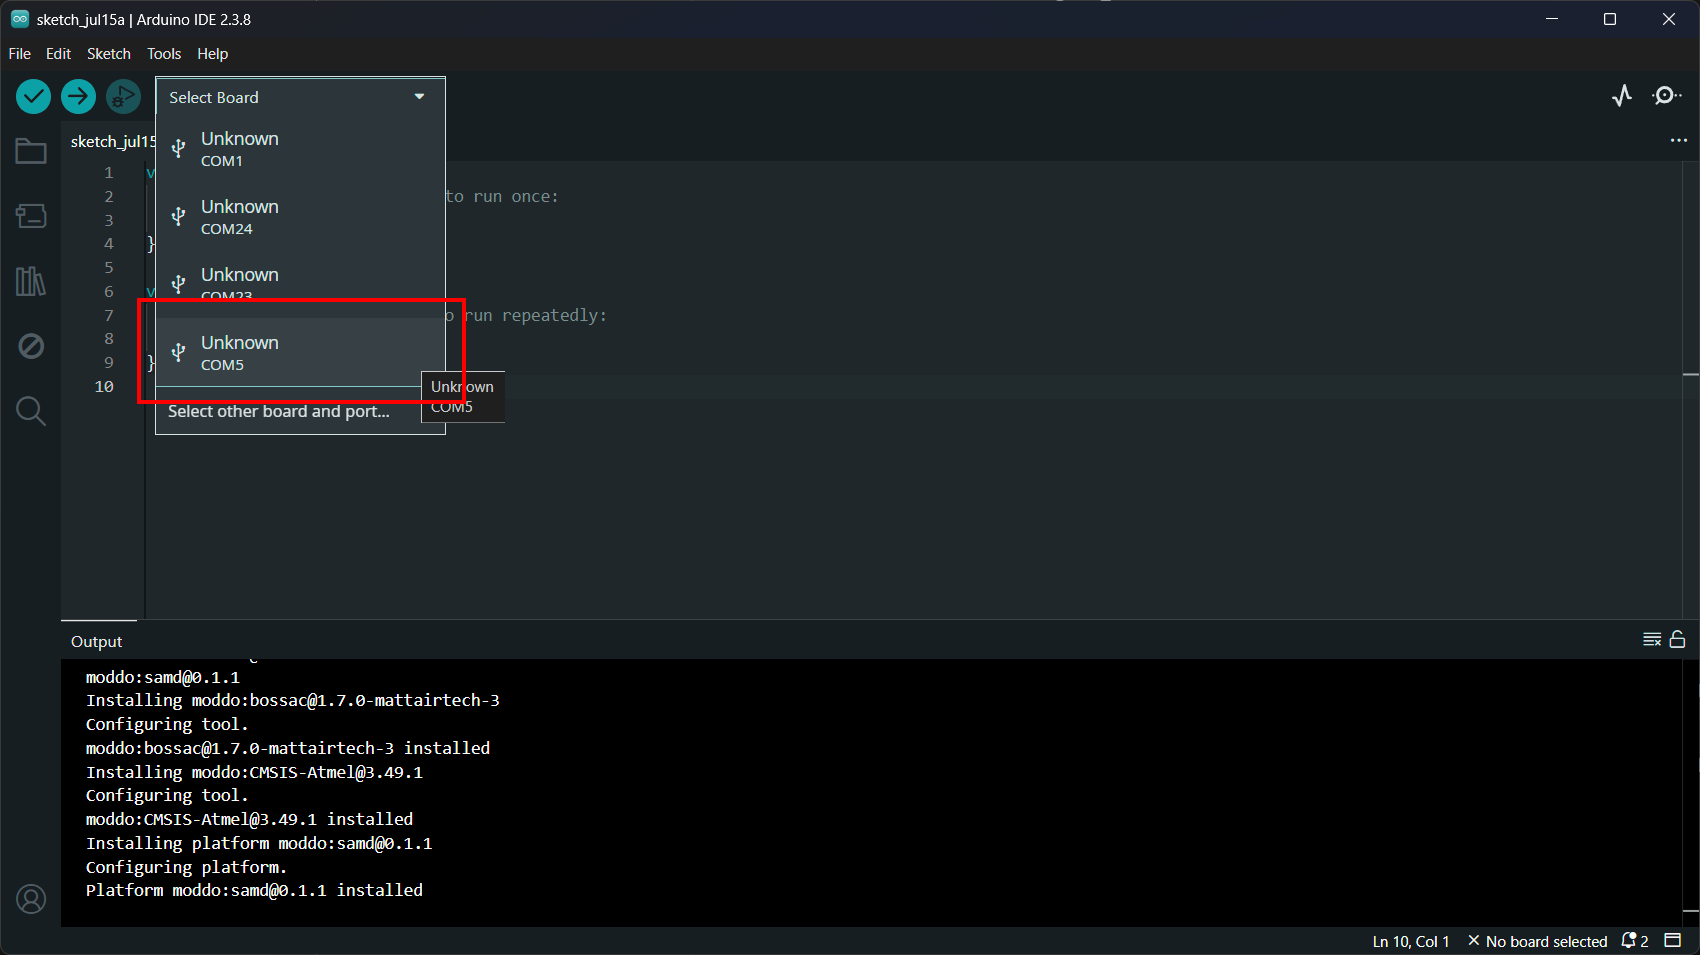Click line number 1 in the gutter

[x=109, y=172]
